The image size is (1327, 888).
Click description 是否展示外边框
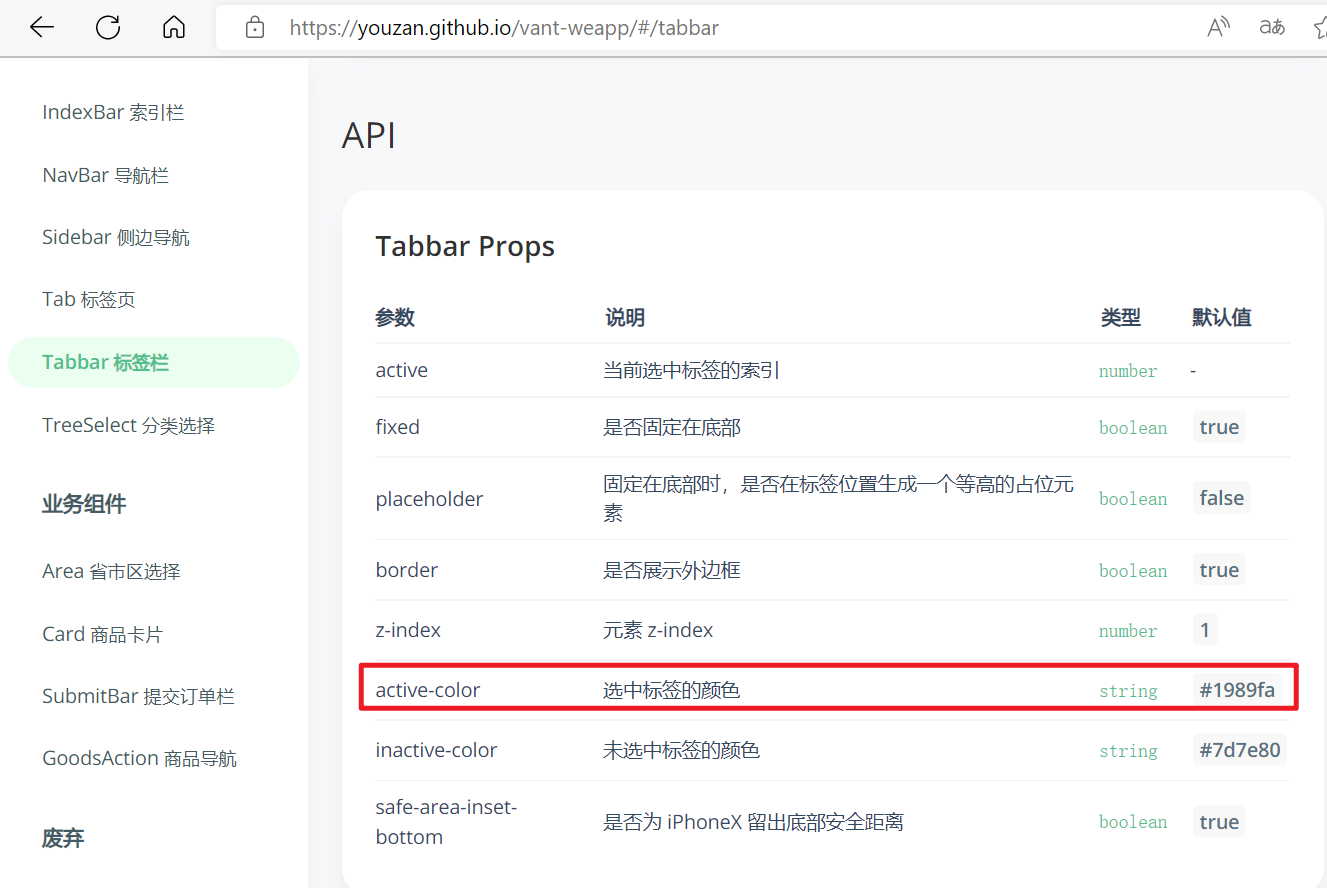pos(672,570)
